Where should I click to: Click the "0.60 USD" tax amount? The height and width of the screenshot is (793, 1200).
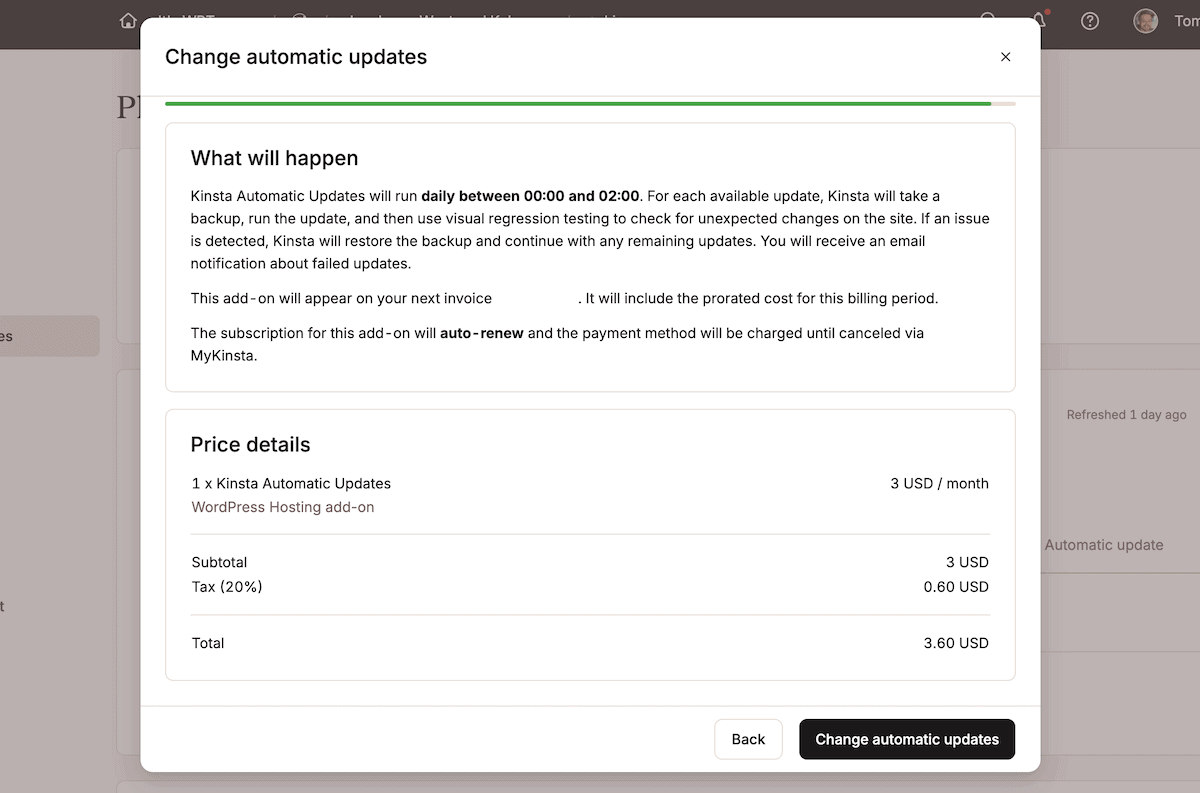[x=956, y=587]
